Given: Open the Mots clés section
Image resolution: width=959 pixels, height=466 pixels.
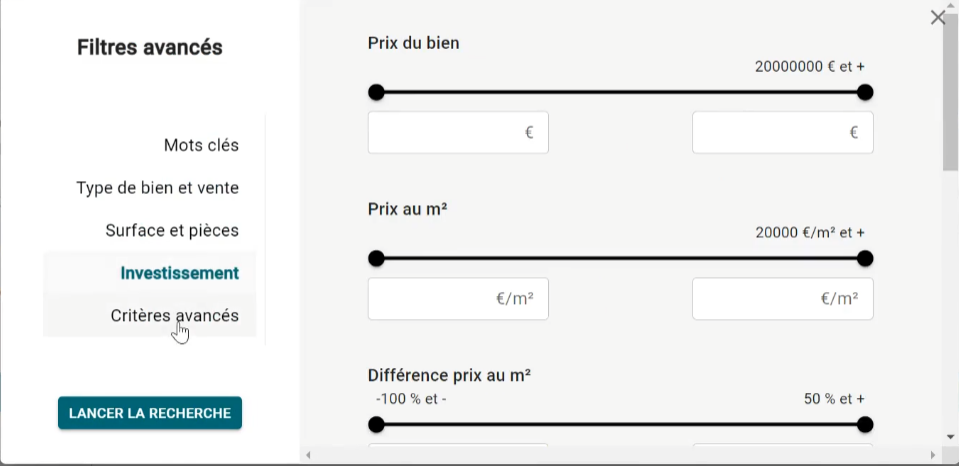Looking at the screenshot, I should [201, 145].
